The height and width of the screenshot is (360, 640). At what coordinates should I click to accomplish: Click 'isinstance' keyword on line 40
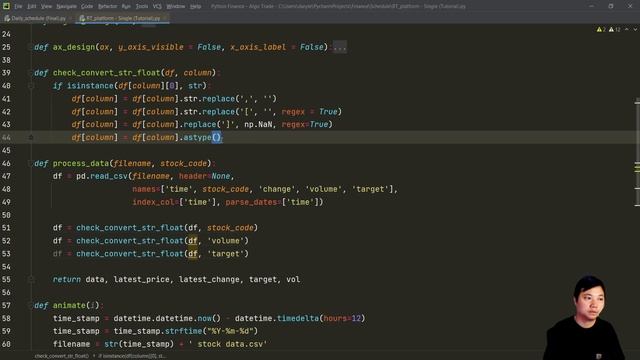[90, 86]
